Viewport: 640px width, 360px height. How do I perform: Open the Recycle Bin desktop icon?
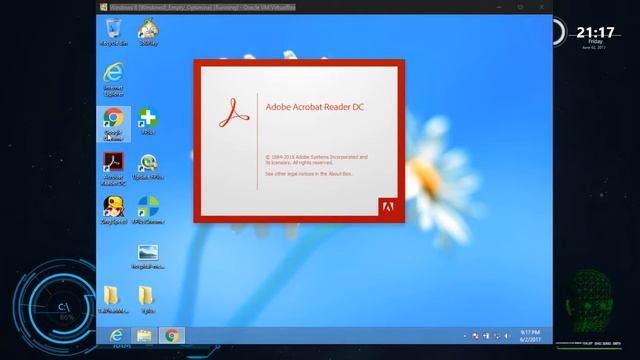113,31
